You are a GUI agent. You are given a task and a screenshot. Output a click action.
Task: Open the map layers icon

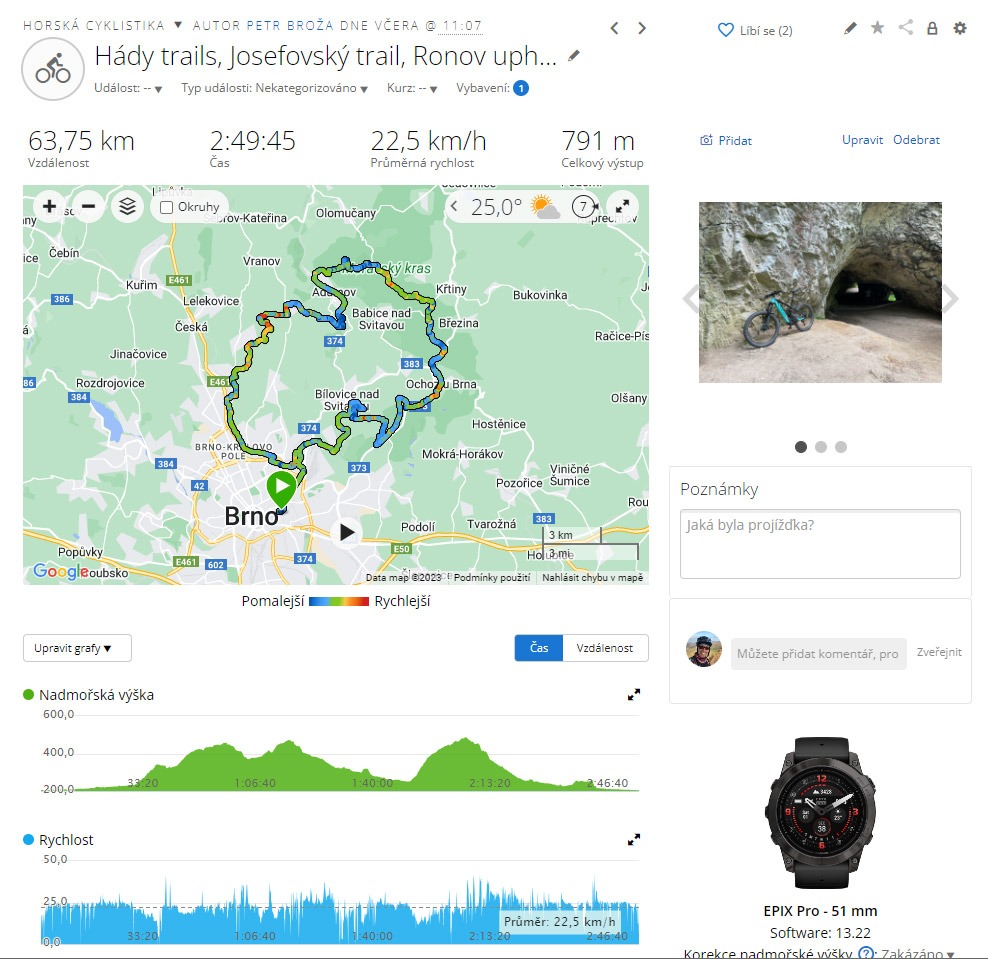tap(127, 206)
